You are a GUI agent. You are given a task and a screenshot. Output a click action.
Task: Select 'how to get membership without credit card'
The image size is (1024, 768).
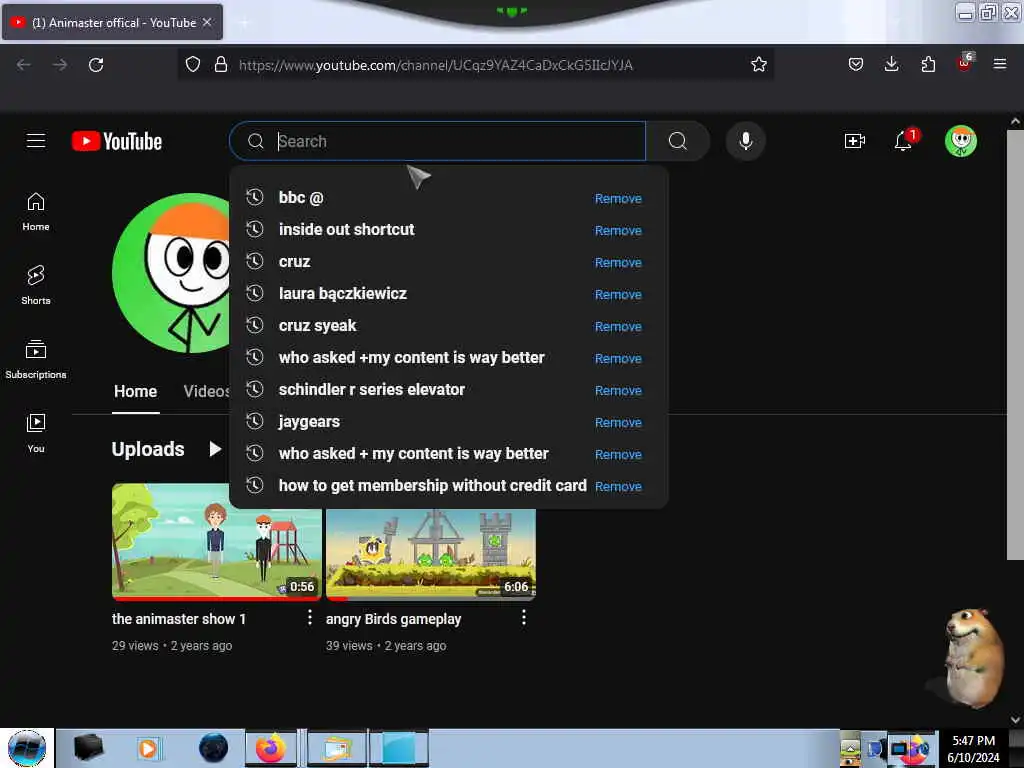click(x=432, y=485)
